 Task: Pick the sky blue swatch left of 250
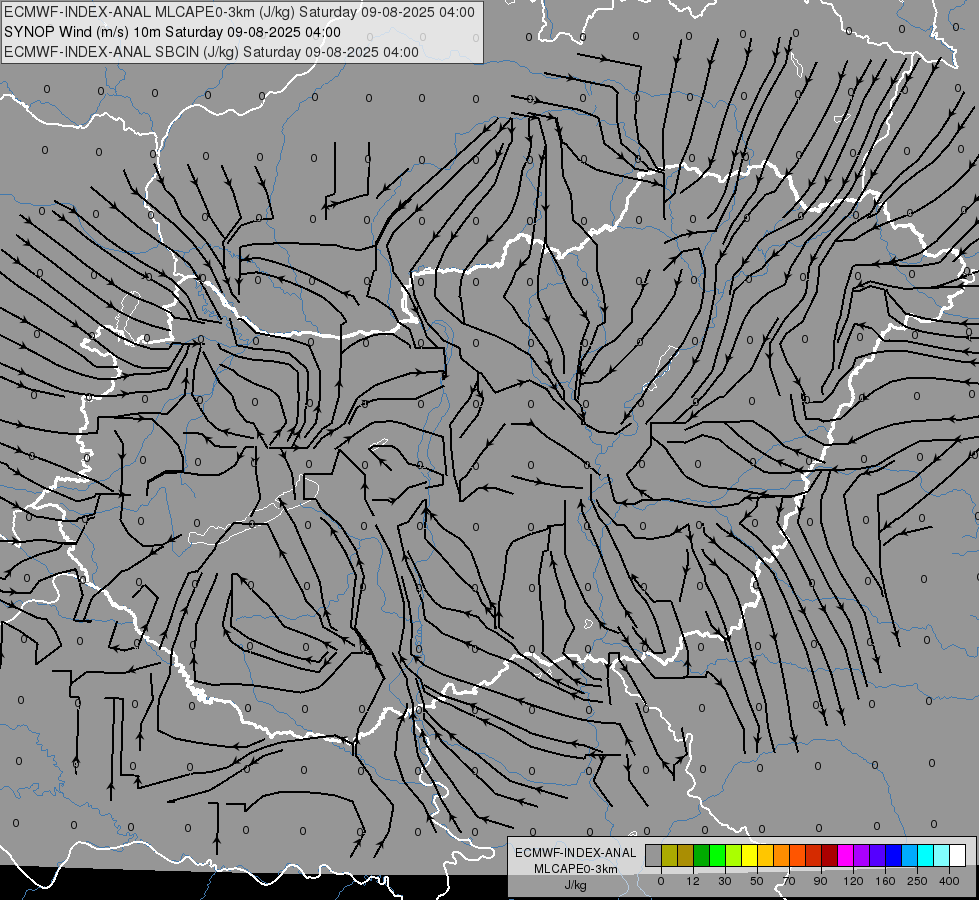(x=909, y=855)
